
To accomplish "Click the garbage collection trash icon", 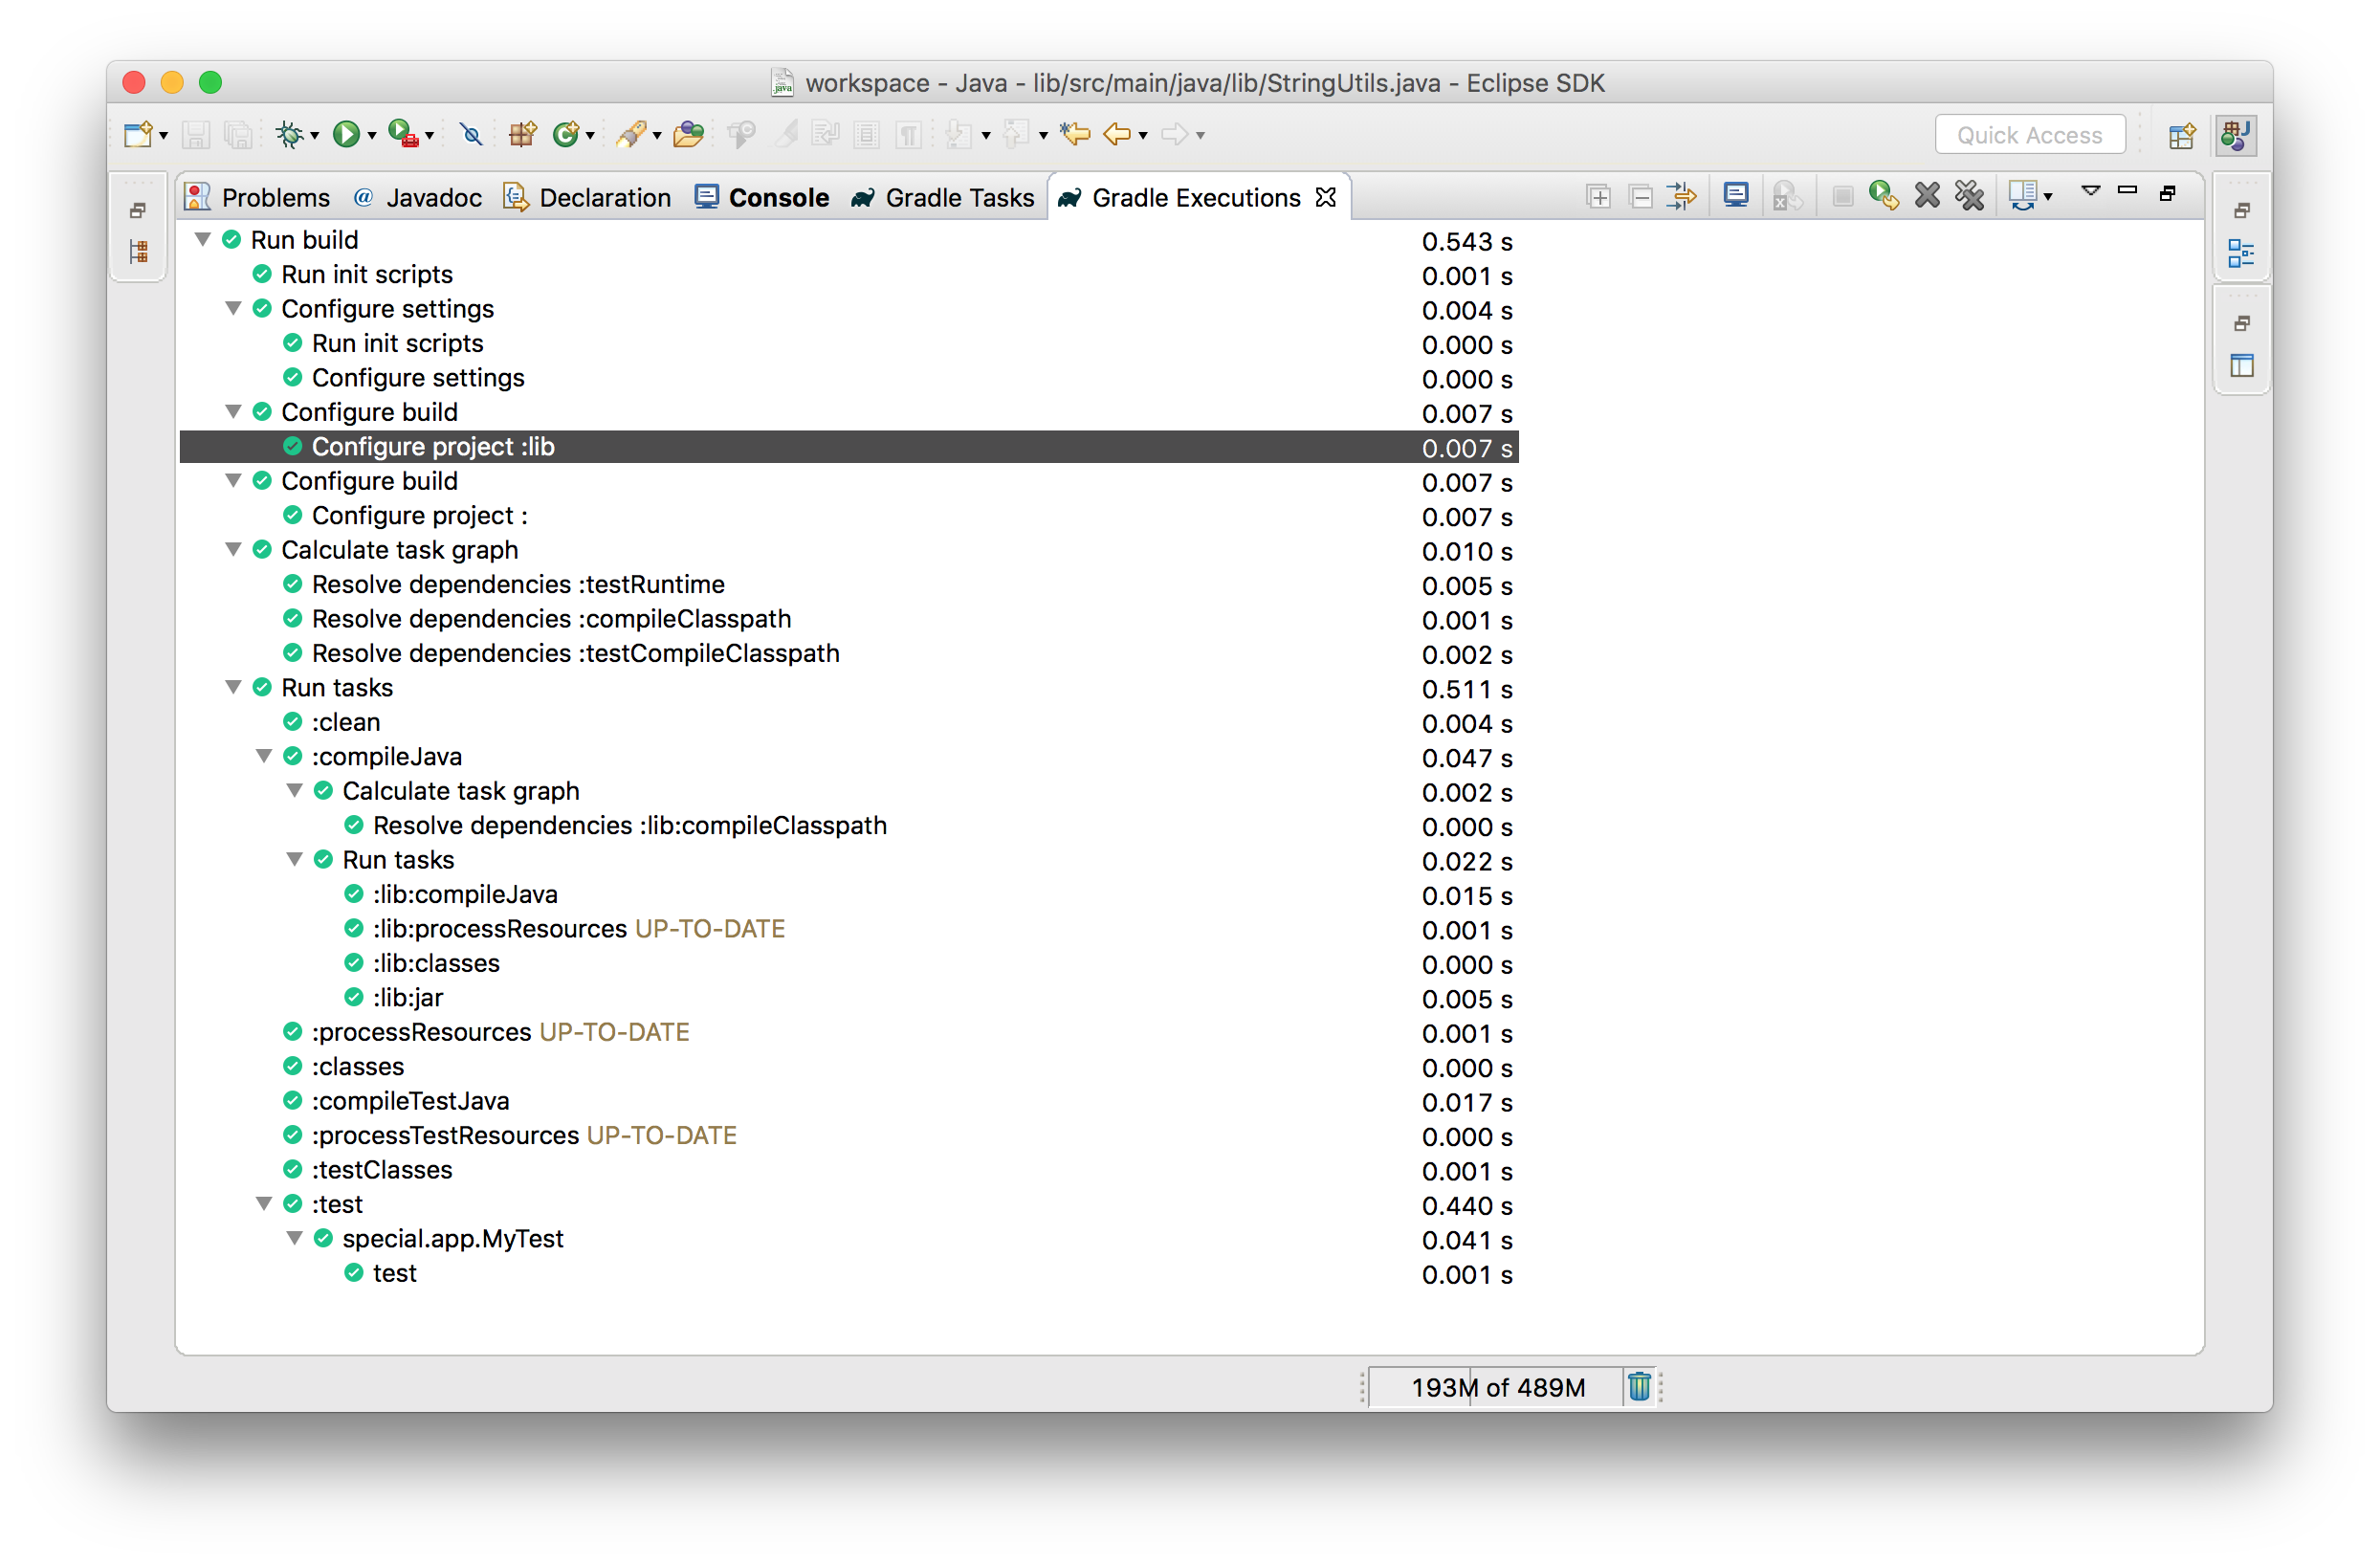I will point(1640,1385).
